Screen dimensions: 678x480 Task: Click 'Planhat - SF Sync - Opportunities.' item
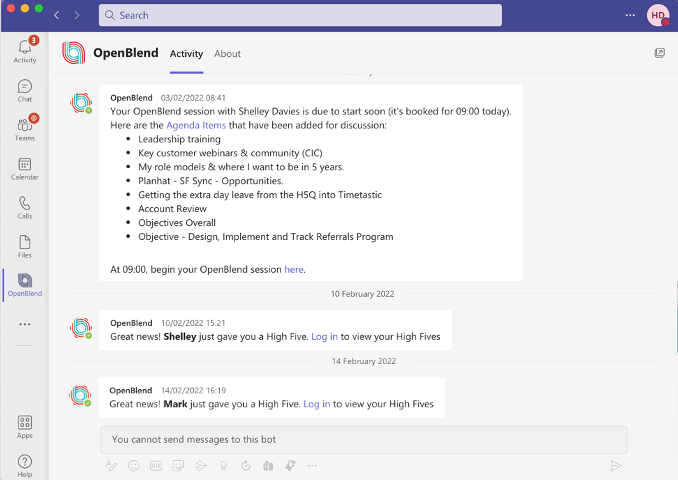coord(211,181)
